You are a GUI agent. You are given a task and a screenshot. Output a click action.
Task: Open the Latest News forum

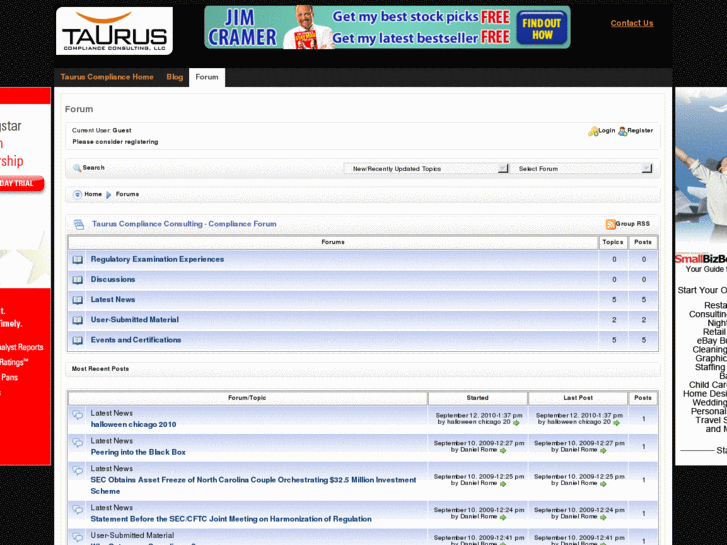click(x=113, y=300)
